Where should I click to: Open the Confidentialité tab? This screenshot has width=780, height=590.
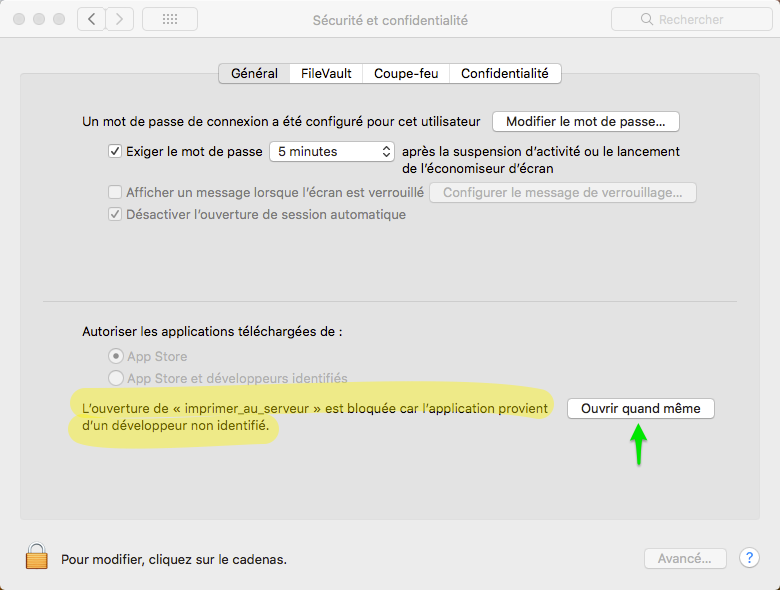click(x=504, y=74)
